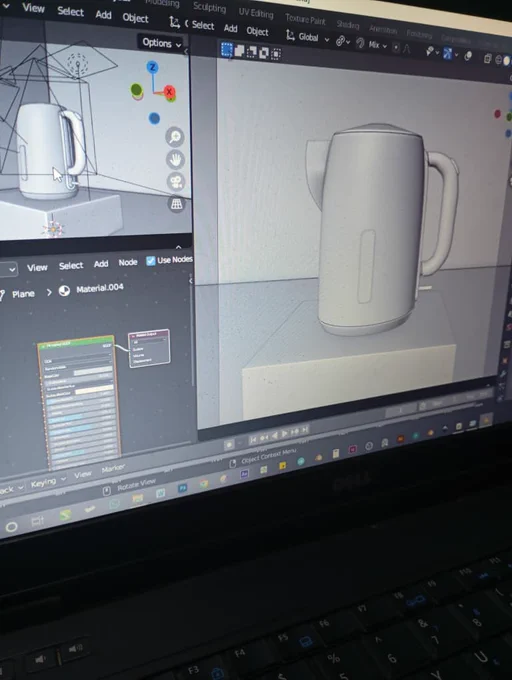Jump to timeline end frame
512x680 pixels.
305,429
